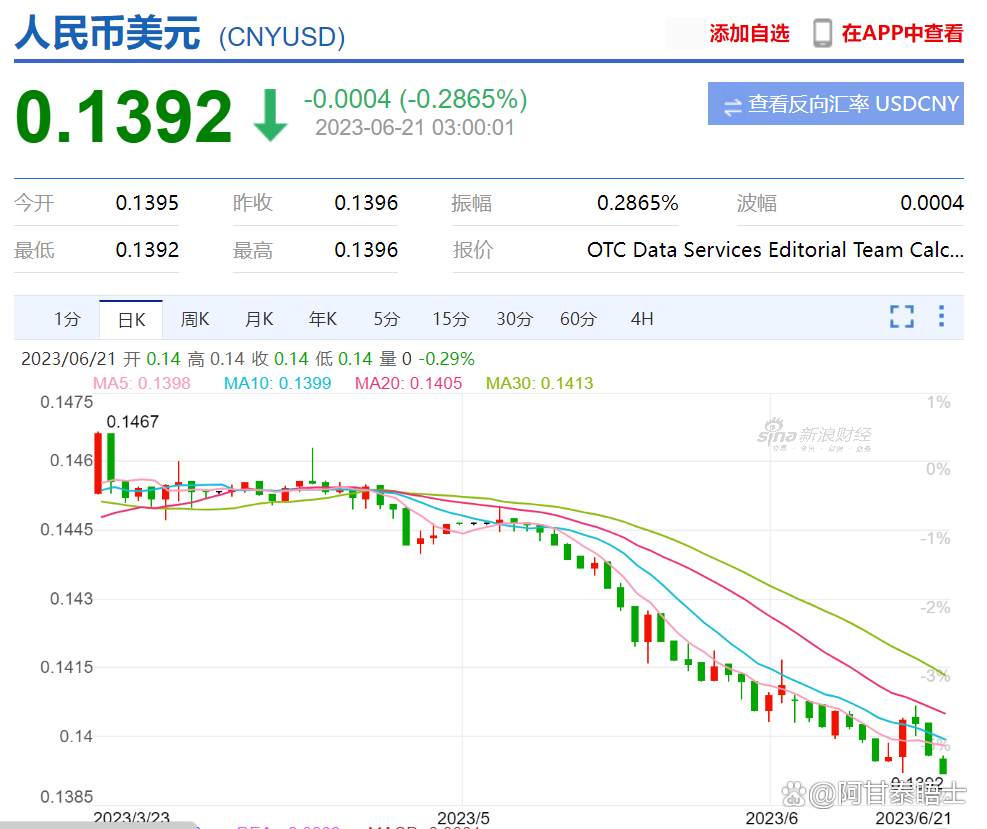The height and width of the screenshot is (829, 987).
Task: Click 查看反向汇率 USDCNY button
Action: [x=835, y=104]
